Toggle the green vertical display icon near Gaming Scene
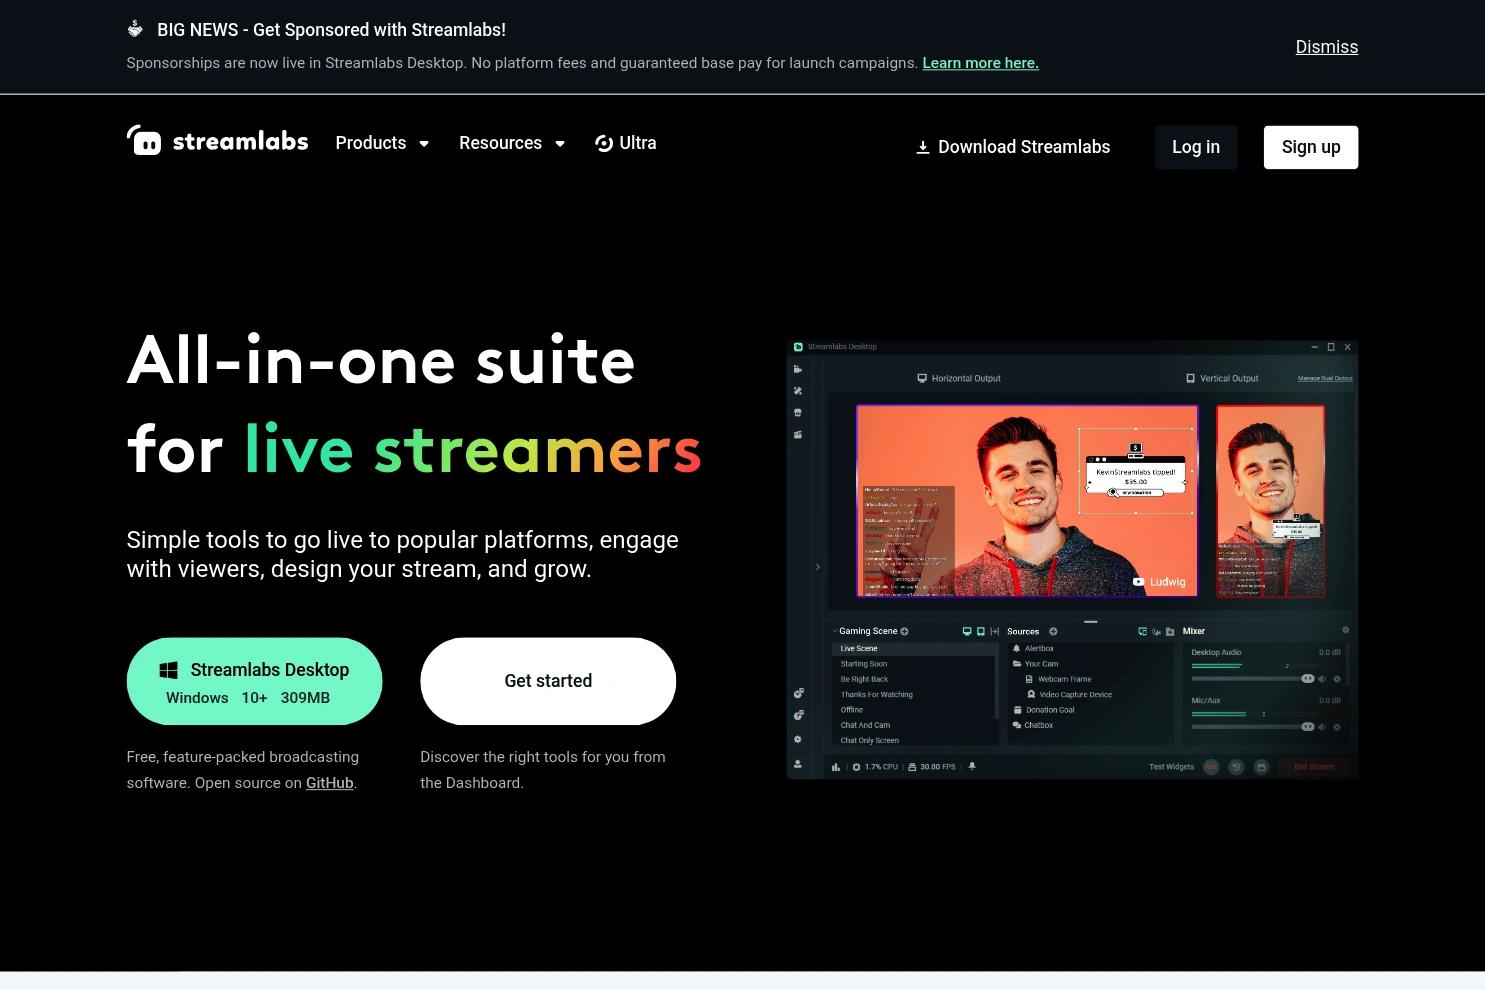 click(x=980, y=631)
